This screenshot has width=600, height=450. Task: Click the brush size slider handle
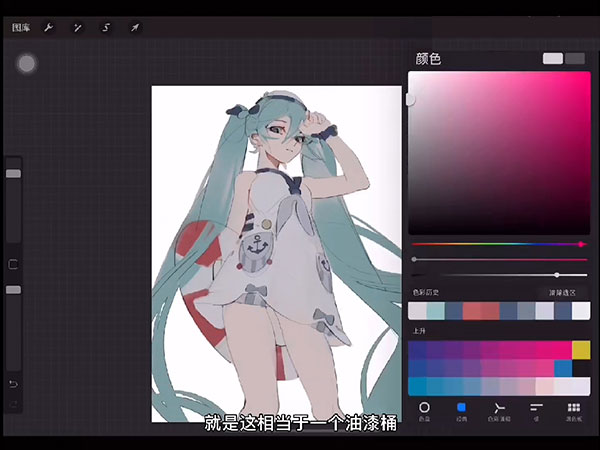click(x=13, y=174)
